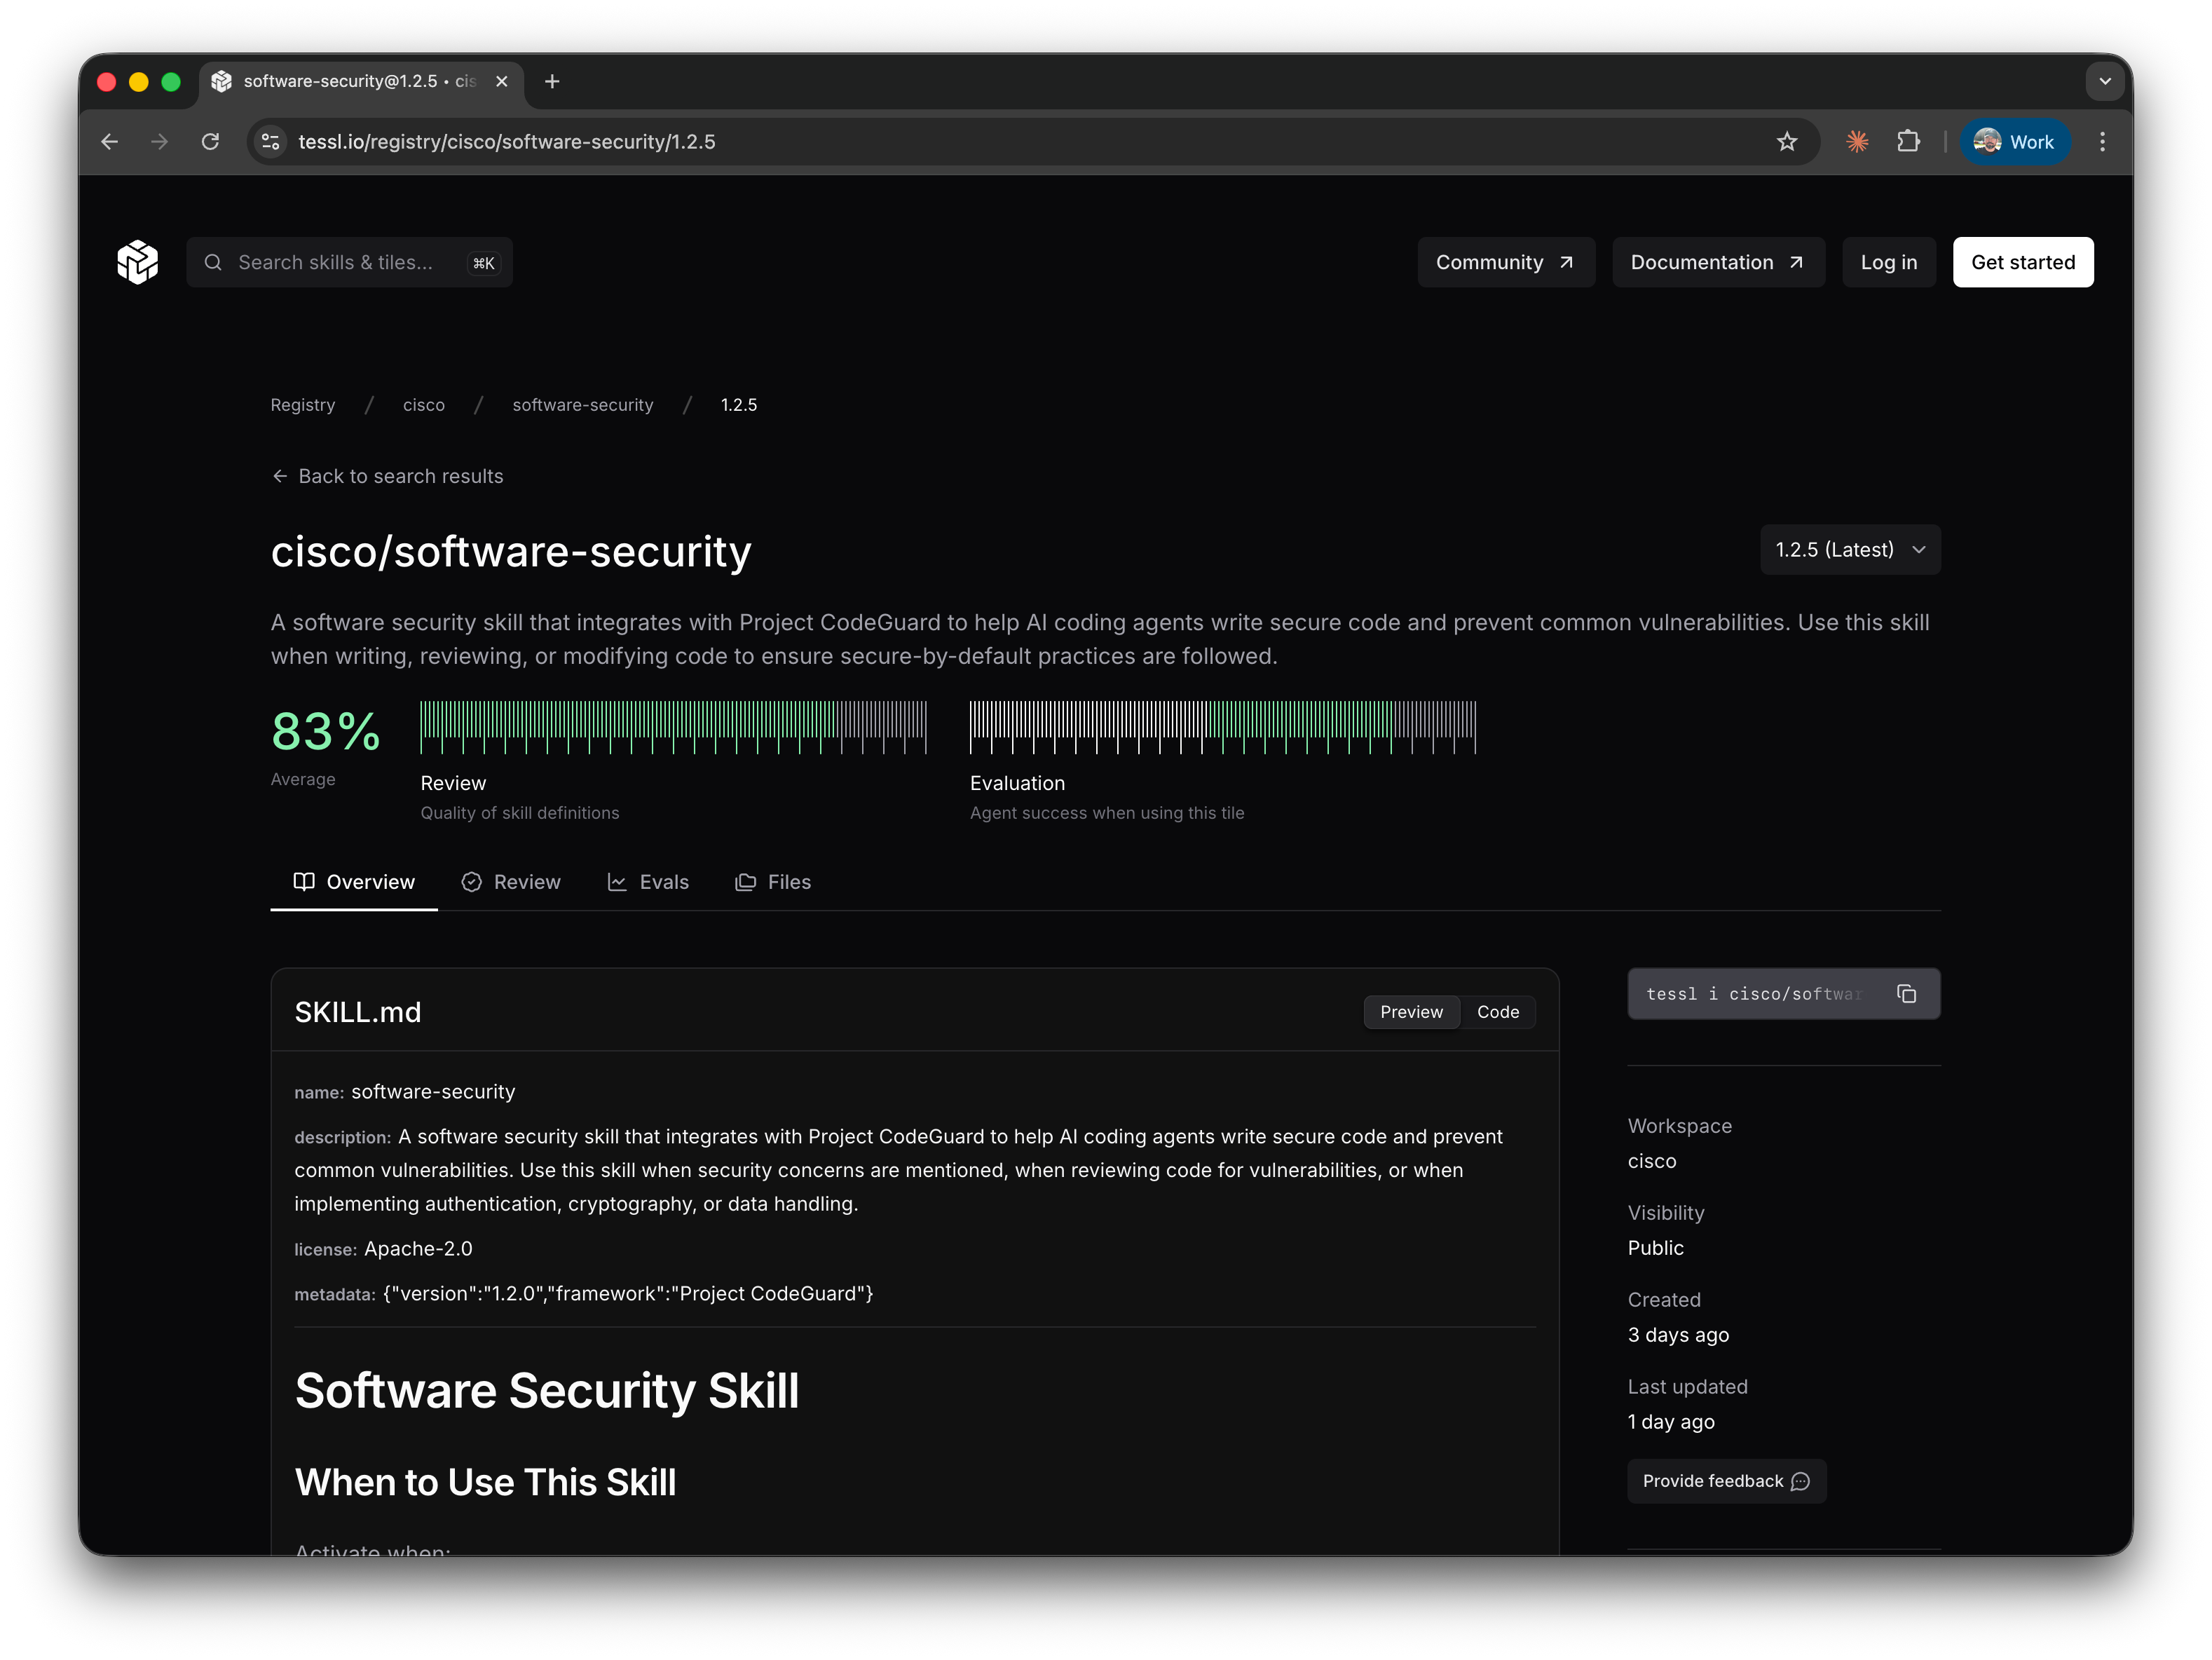Click the orange Claude extension icon
Viewport: 2212px width, 1660px height.
click(x=1857, y=142)
